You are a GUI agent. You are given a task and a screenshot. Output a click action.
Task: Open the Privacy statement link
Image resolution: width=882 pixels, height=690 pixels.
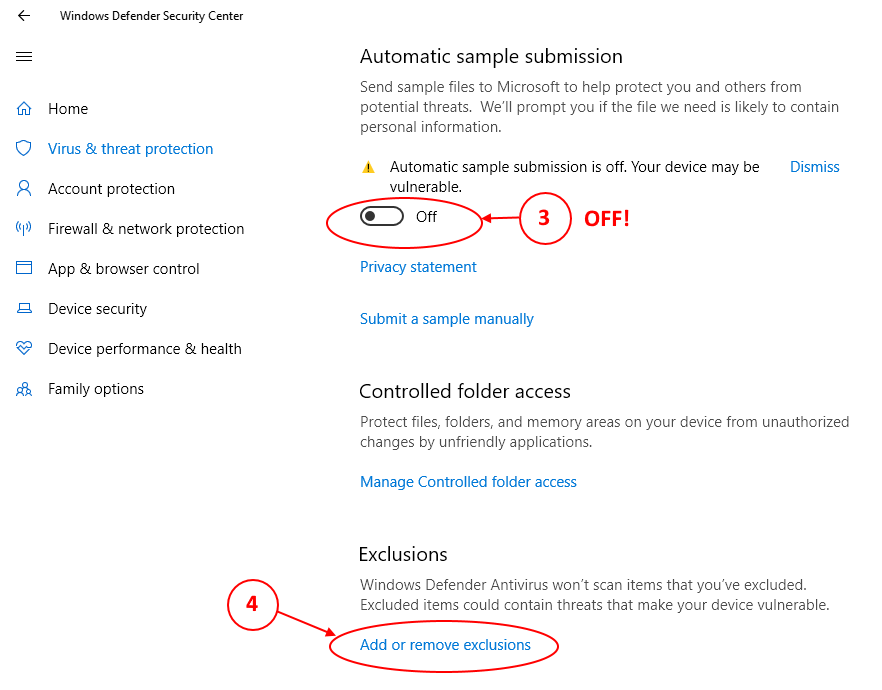click(418, 267)
